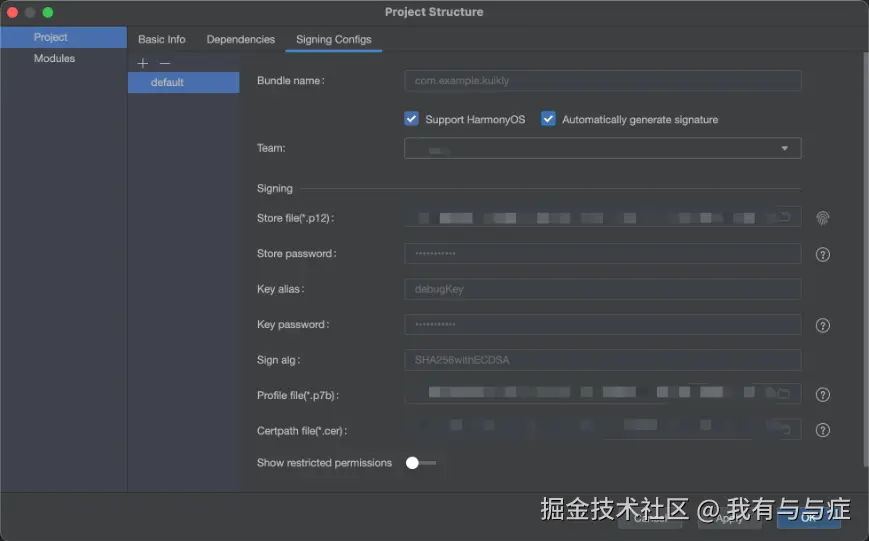Click the Certpath file path field

pos(602,429)
